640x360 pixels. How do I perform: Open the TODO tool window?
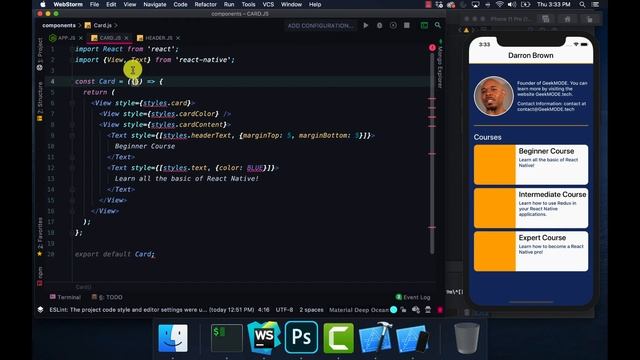[107, 297]
